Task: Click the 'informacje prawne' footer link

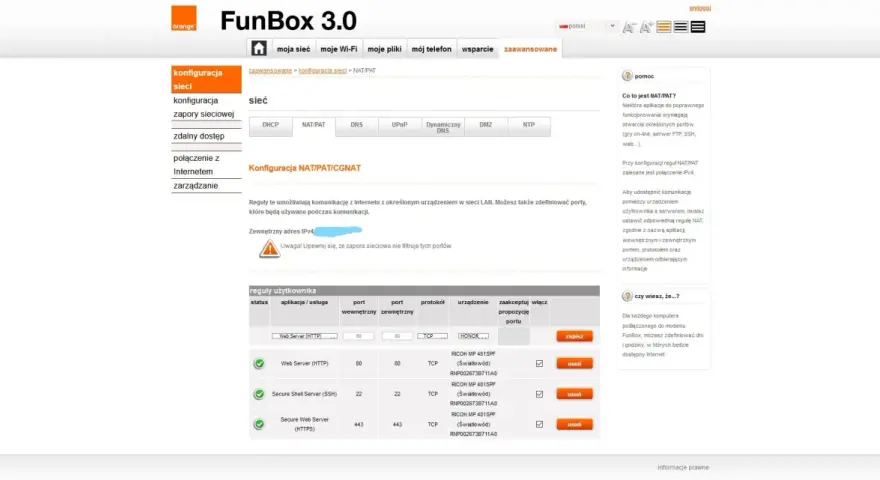Action: 683,467
